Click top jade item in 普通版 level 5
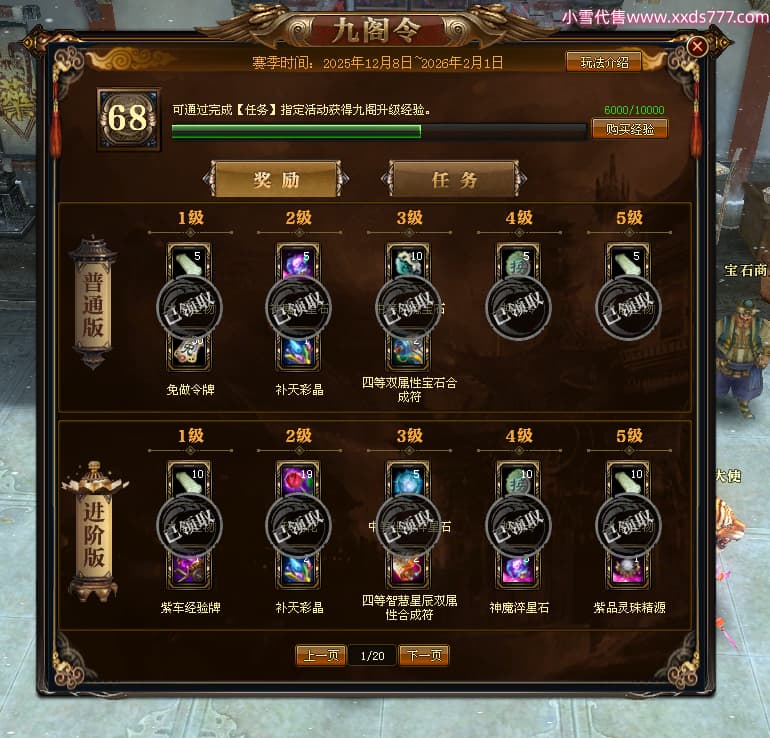This screenshot has width=770, height=738. coord(628,262)
